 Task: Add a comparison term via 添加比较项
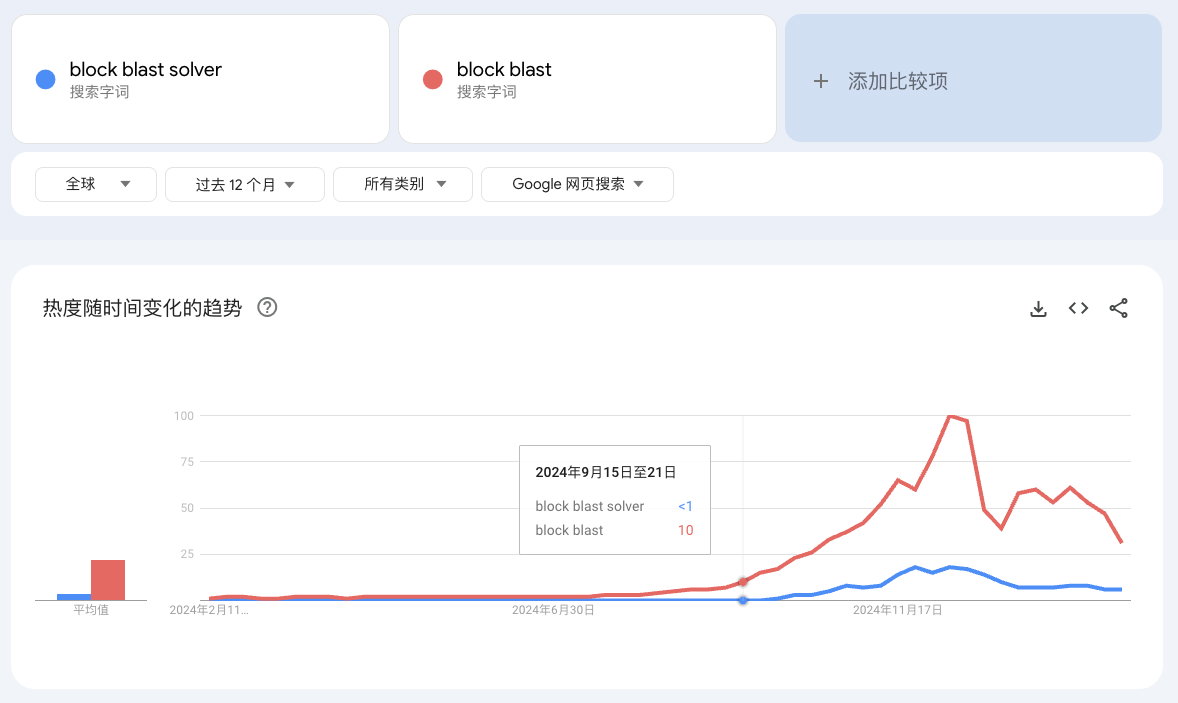[974, 78]
